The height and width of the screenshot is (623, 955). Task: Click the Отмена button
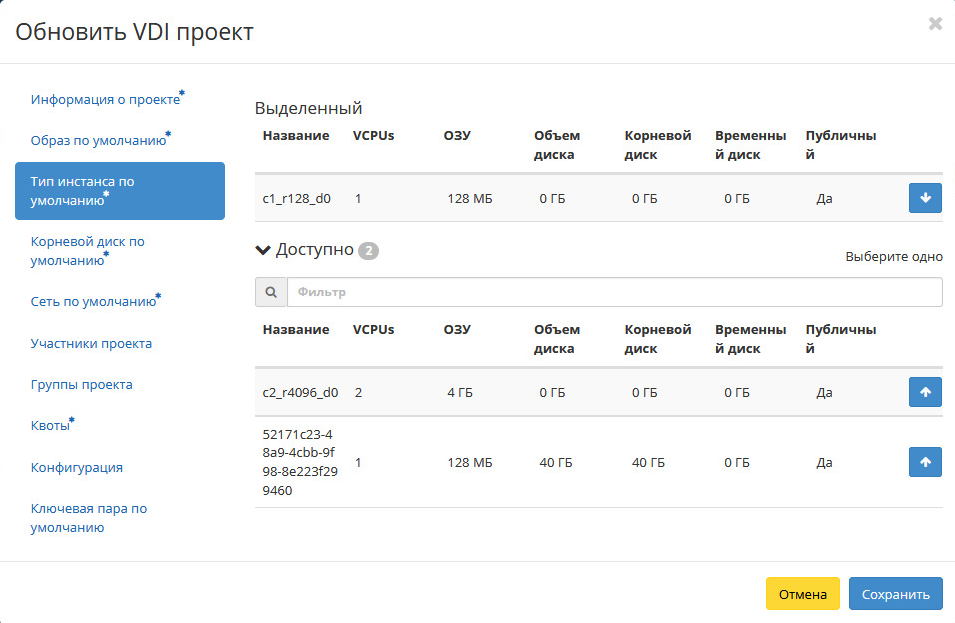803,594
